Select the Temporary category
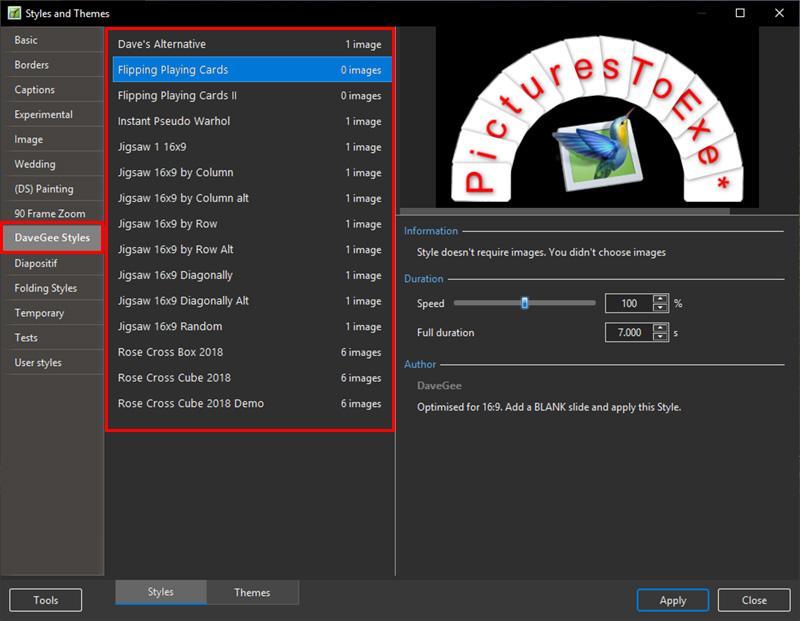 (x=53, y=313)
